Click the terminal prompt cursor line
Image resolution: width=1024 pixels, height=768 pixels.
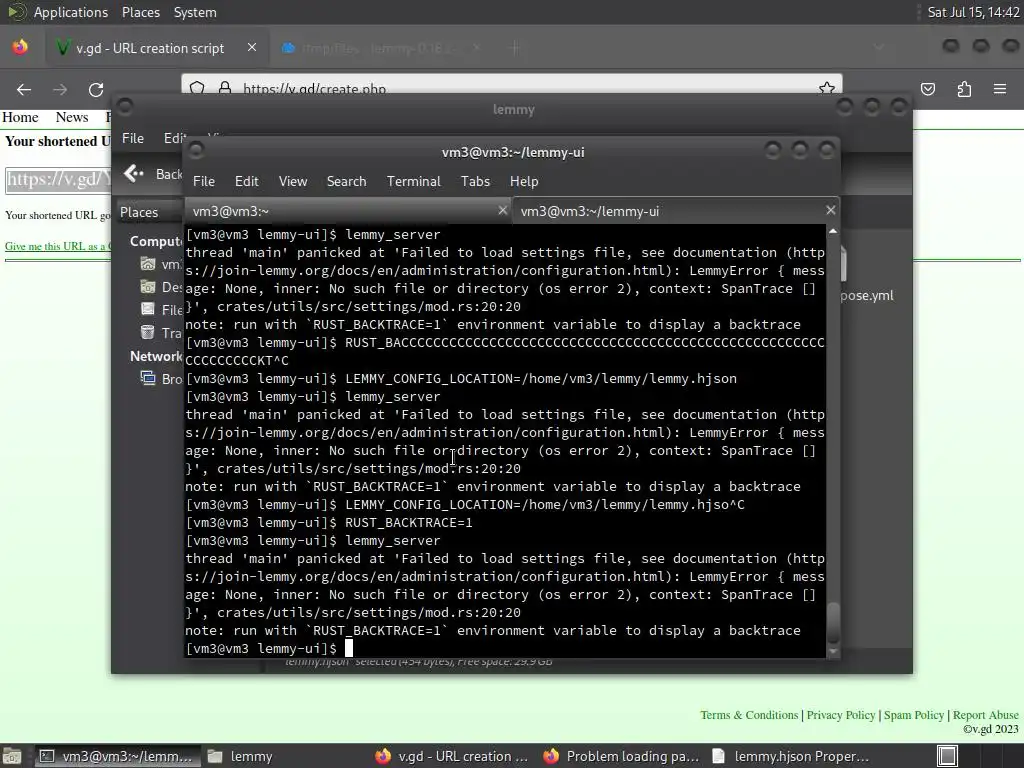click(x=505, y=648)
